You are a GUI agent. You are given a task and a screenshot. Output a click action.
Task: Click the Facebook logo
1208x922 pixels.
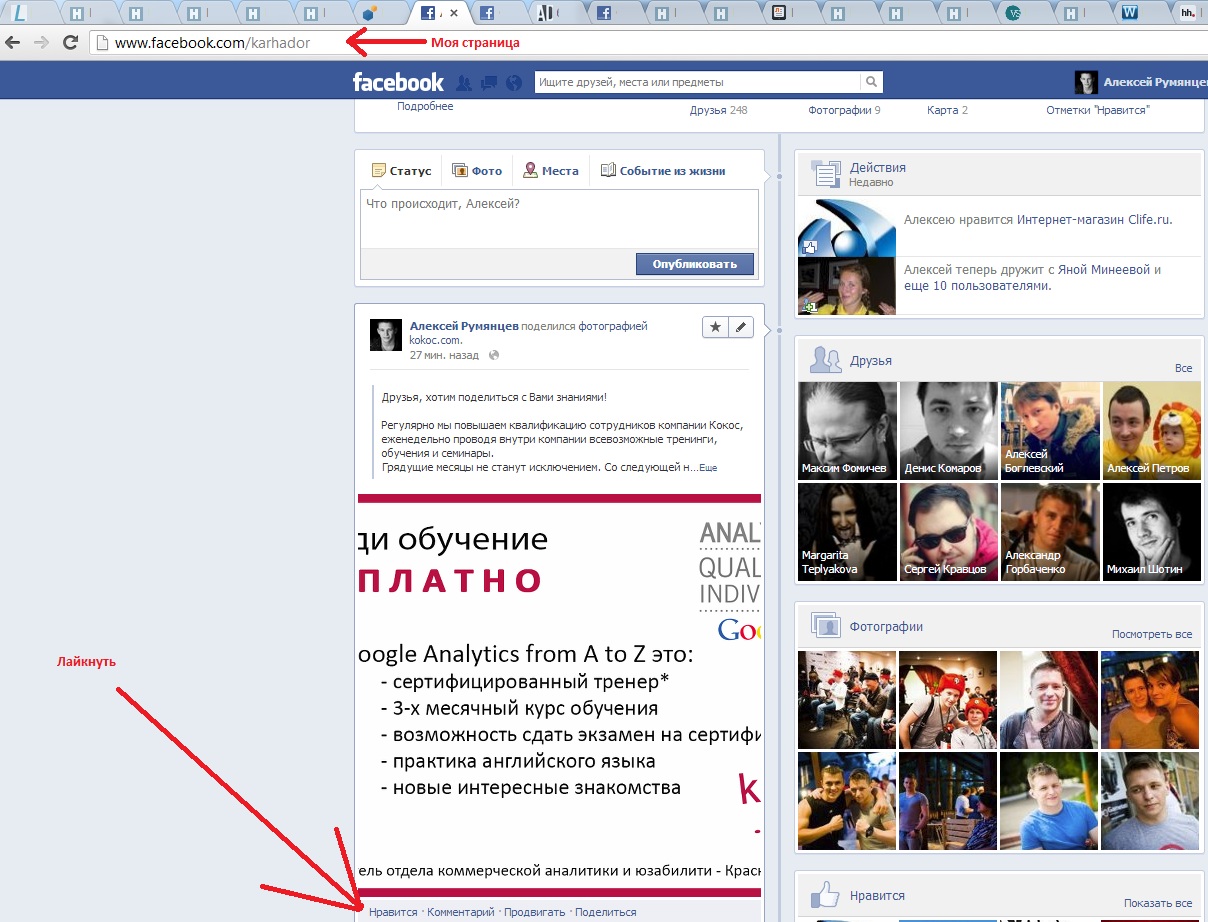coord(398,82)
